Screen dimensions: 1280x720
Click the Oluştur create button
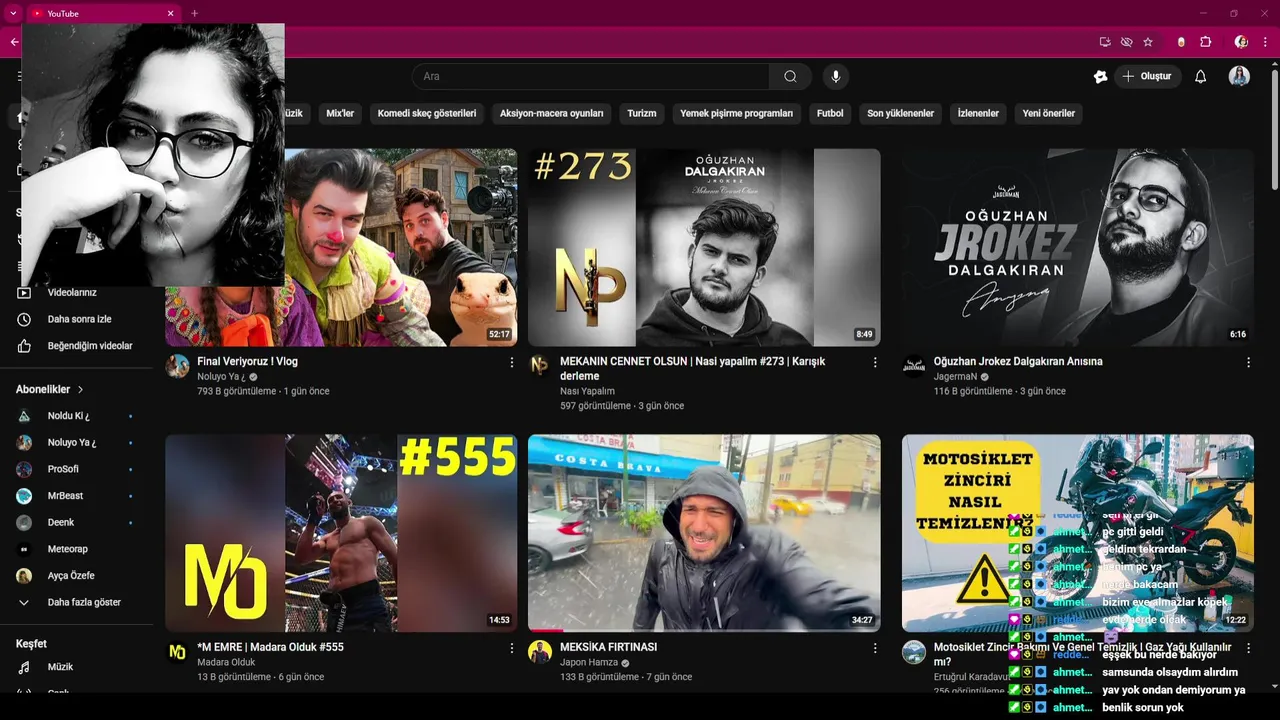(x=1148, y=76)
